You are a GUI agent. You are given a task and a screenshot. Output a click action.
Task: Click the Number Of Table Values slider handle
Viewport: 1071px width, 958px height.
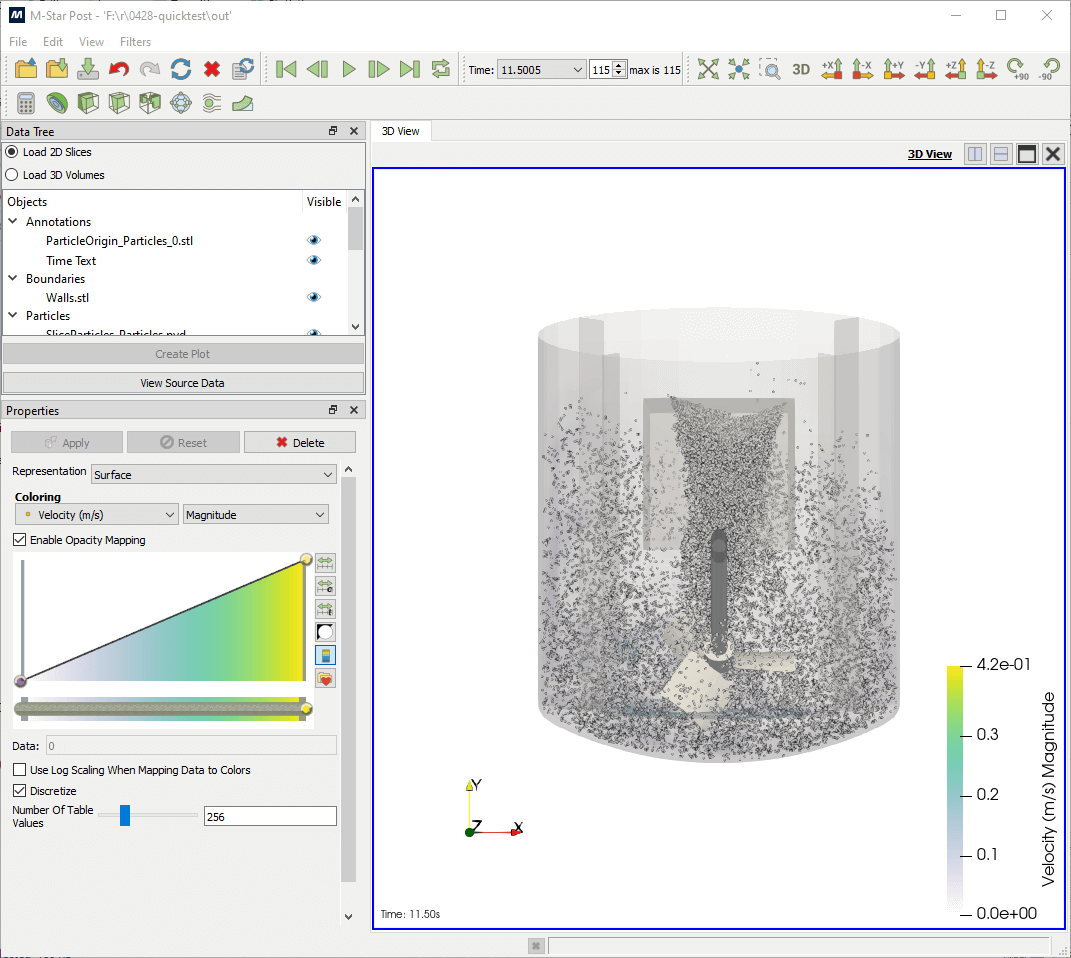[x=125, y=816]
